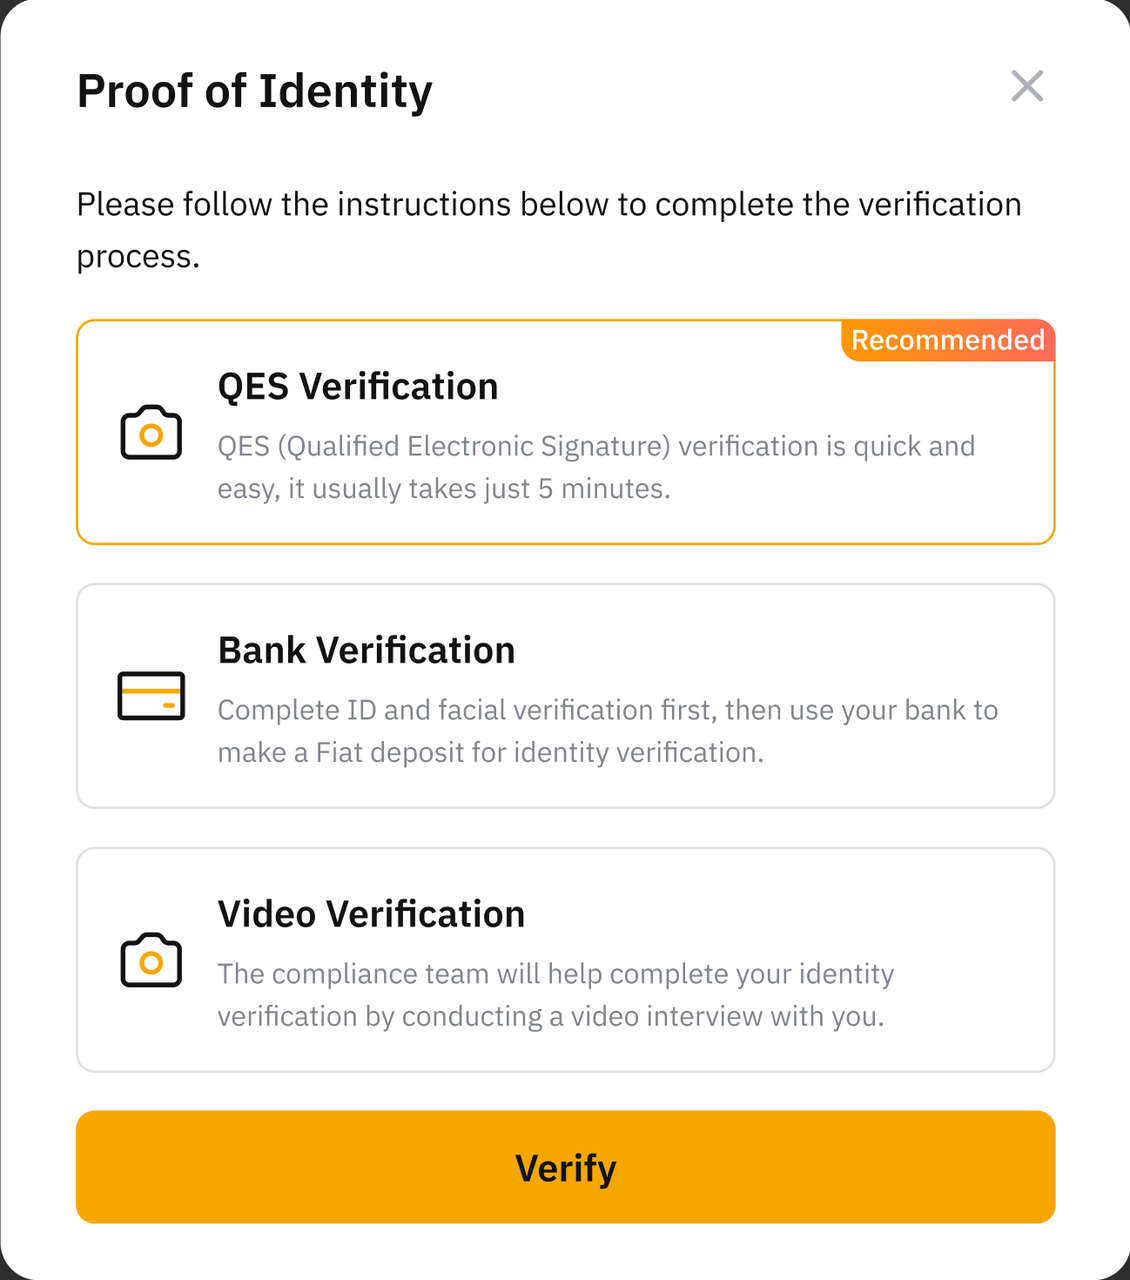Screen dimensions: 1130x1280
Task: Click the Bank Verification card icon
Action: point(151,696)
